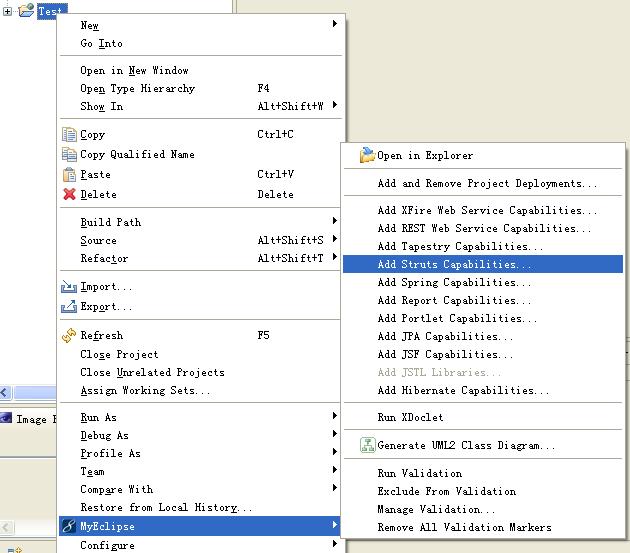Open the Build Path submenu arrow
Screen dimensions: 630x553
[335, 221]
